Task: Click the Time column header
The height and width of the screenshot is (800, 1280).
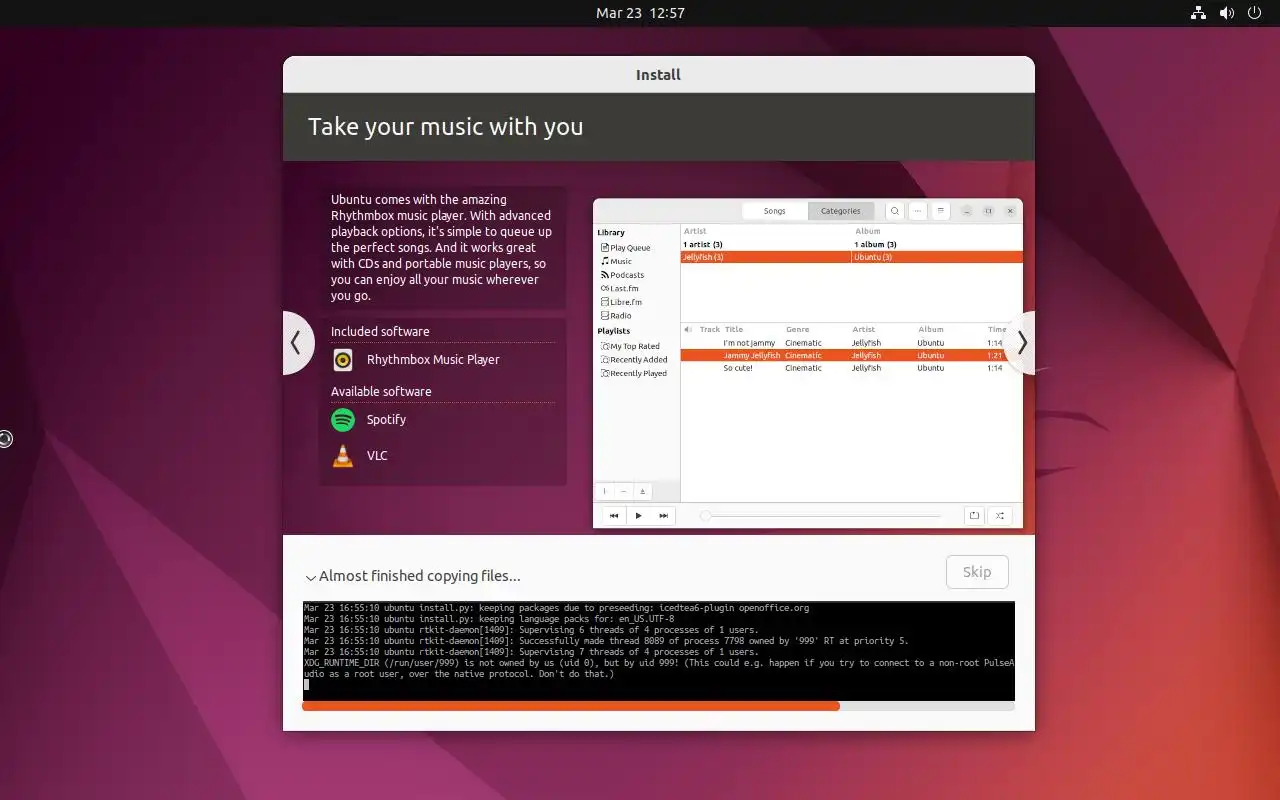Action: 997,329
